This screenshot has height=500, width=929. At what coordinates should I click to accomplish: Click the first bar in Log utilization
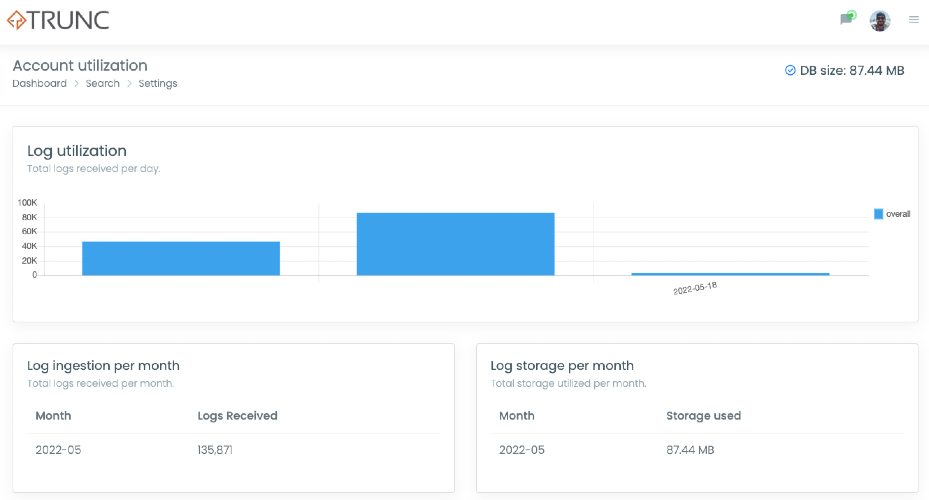[181, 258]
